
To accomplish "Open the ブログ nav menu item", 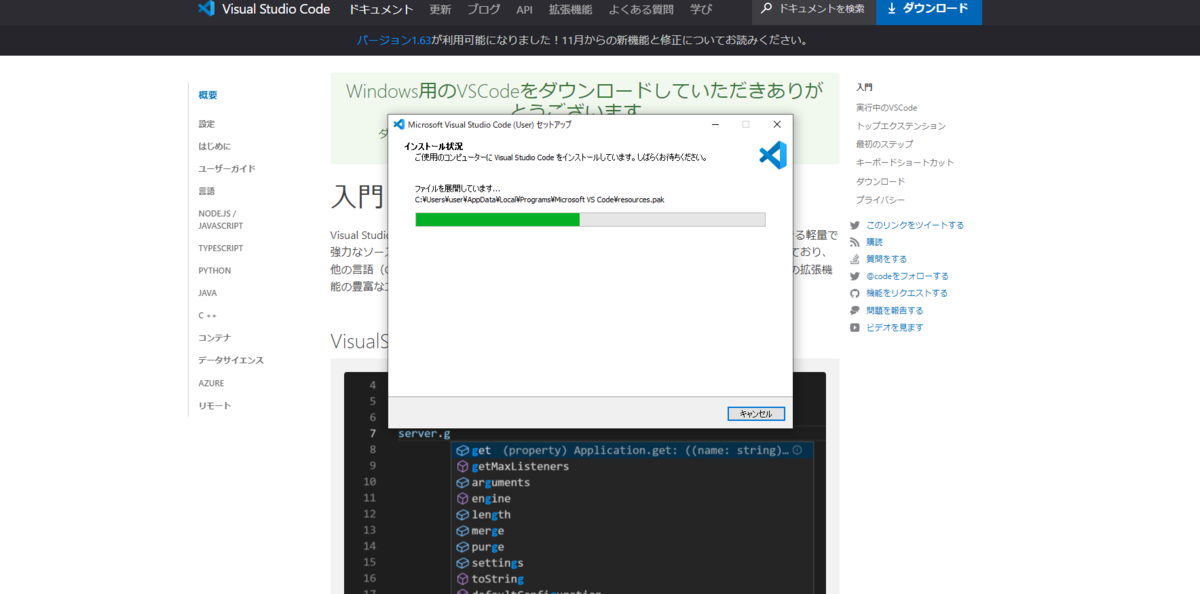I will coord(484,9).
